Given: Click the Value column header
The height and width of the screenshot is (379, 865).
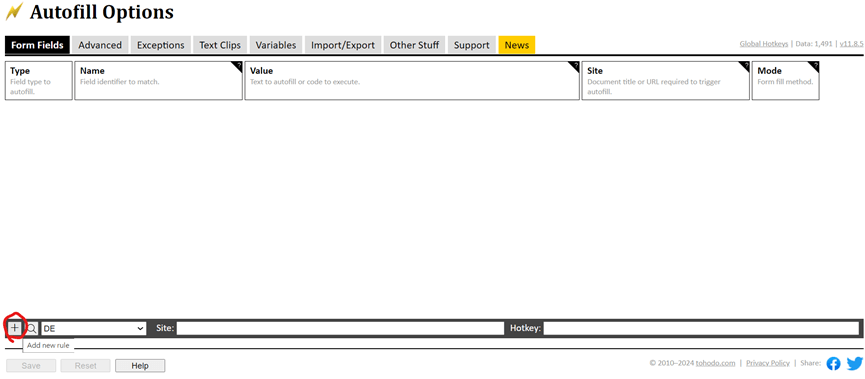Looking at the screenshot, I should [412, 81].
